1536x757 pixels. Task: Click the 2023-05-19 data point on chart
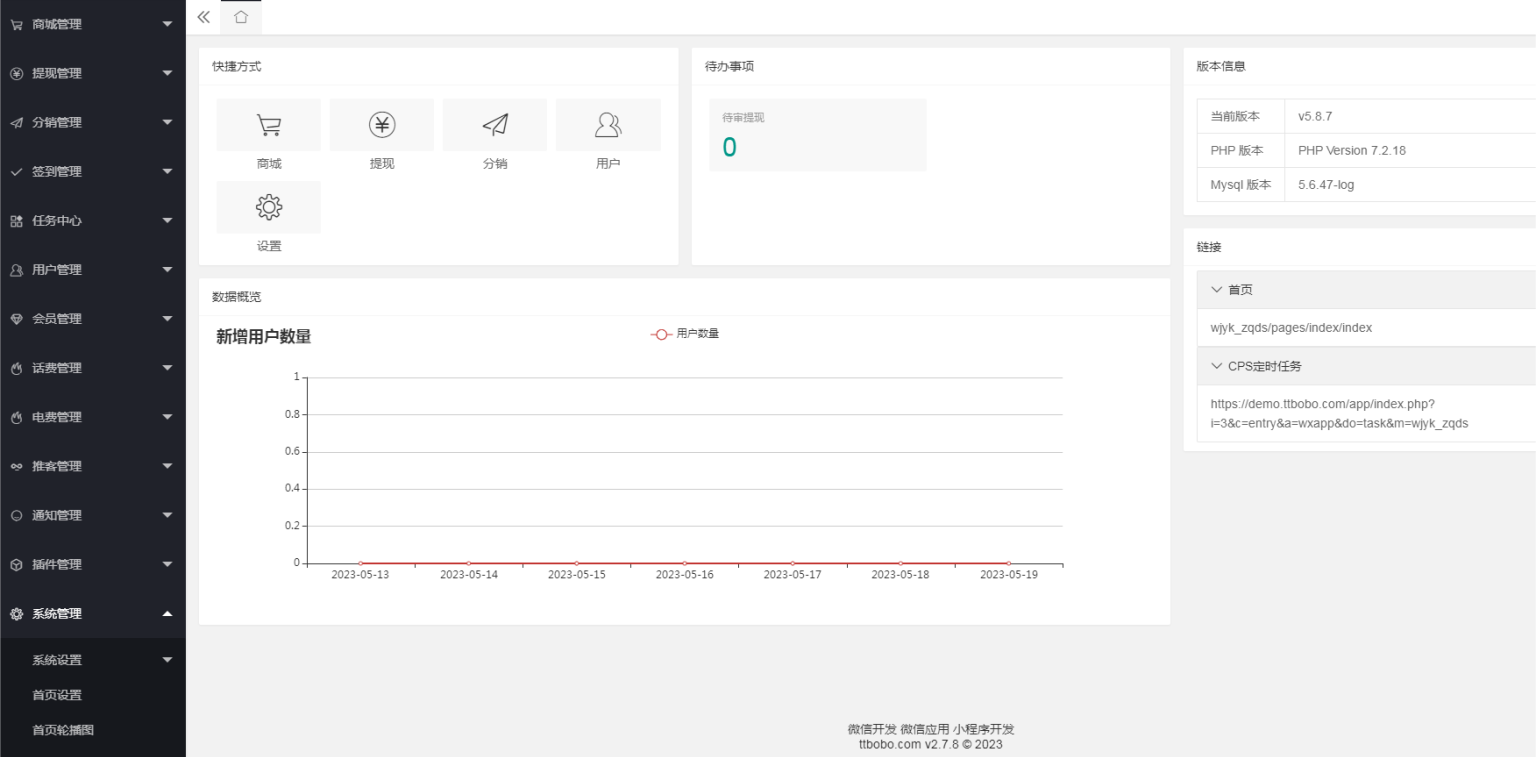1008,563
